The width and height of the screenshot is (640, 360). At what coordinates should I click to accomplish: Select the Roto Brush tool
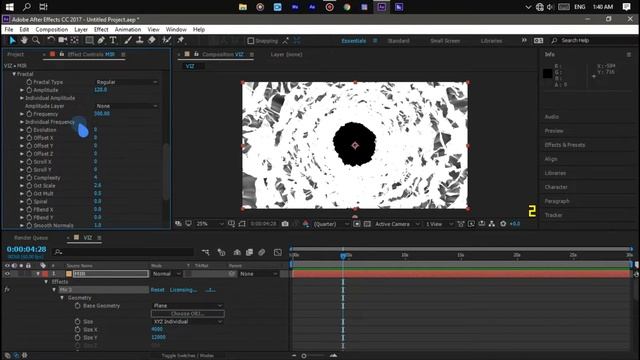[x=167, y=40]
